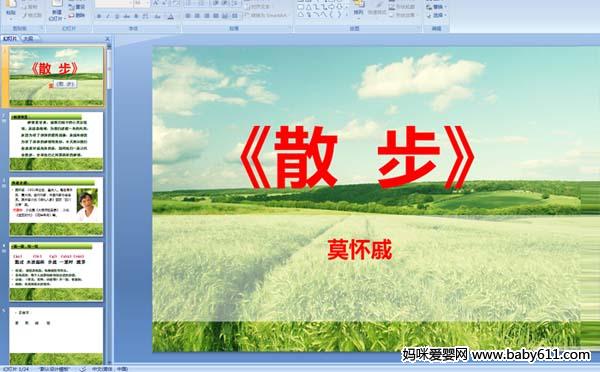Switch to the Slides tab in left pane

click(10, 38)
